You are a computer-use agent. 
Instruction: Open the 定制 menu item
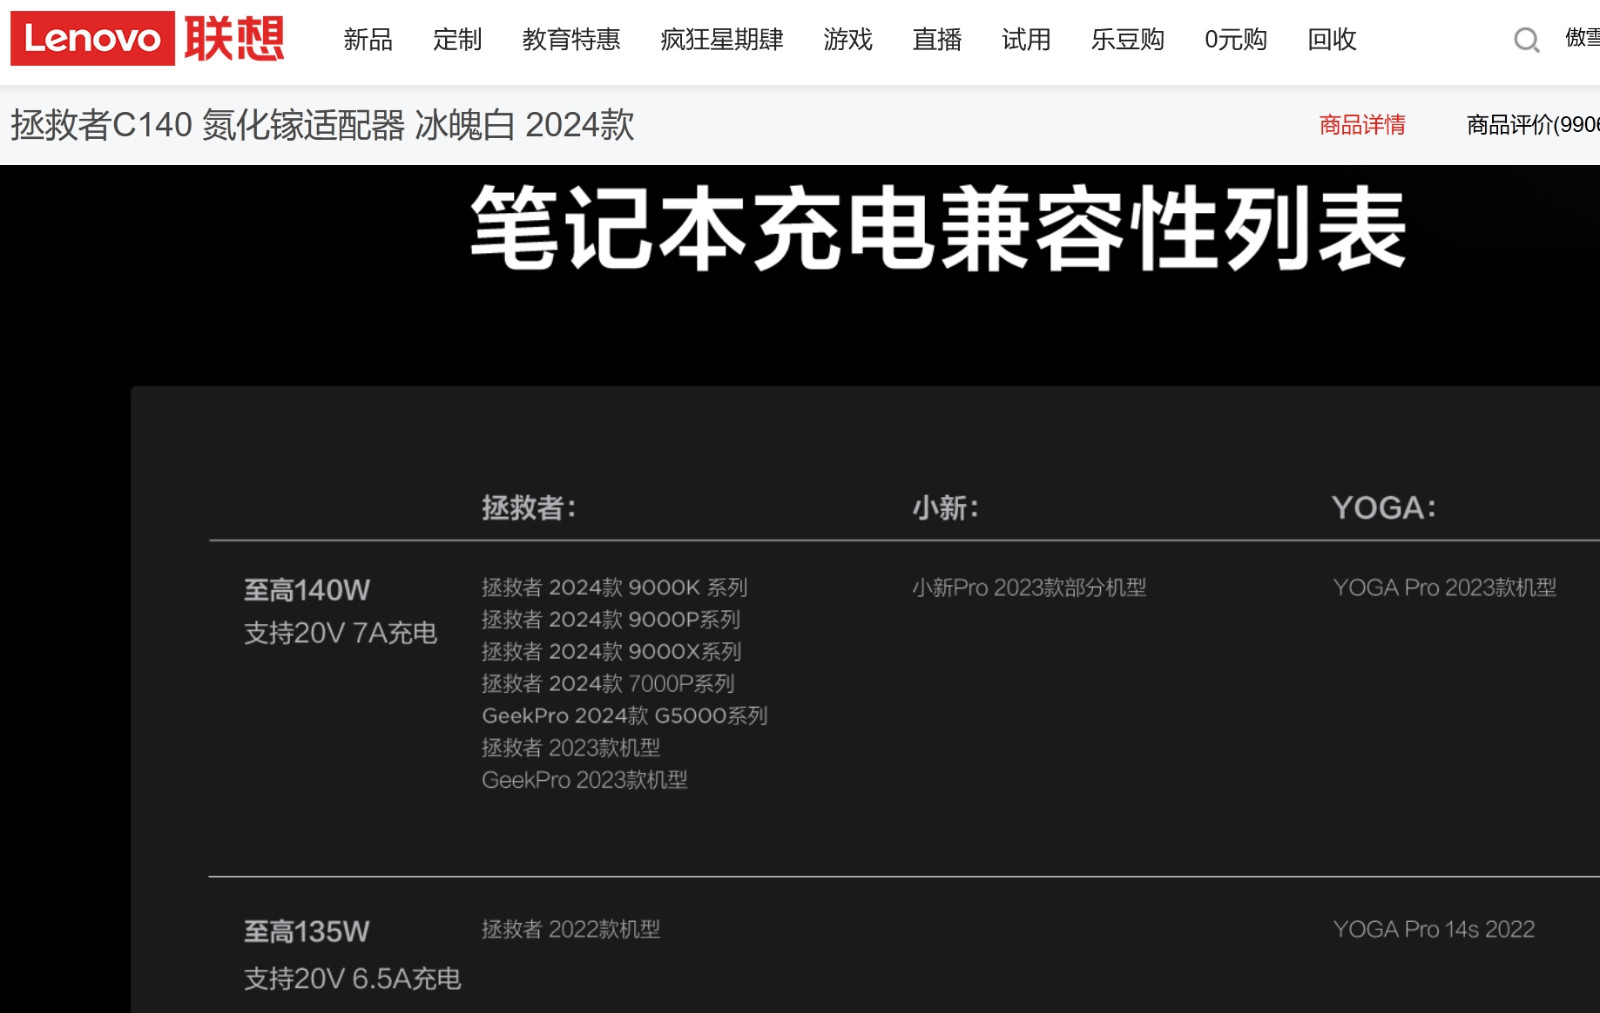[457, 40]
